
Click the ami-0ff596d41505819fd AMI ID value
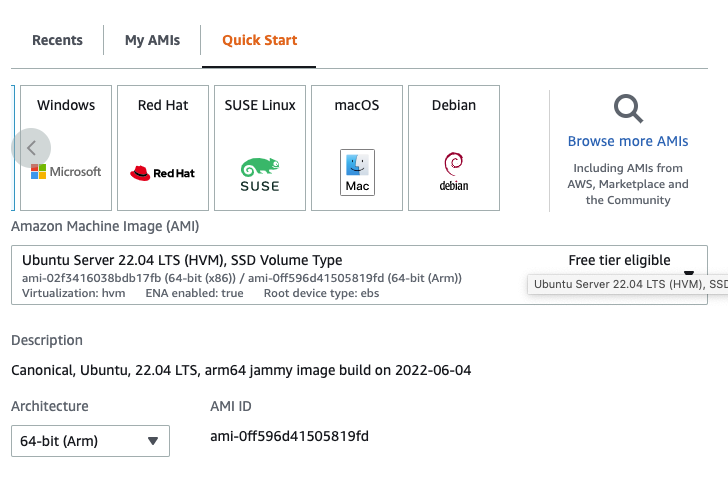point(289,436)
